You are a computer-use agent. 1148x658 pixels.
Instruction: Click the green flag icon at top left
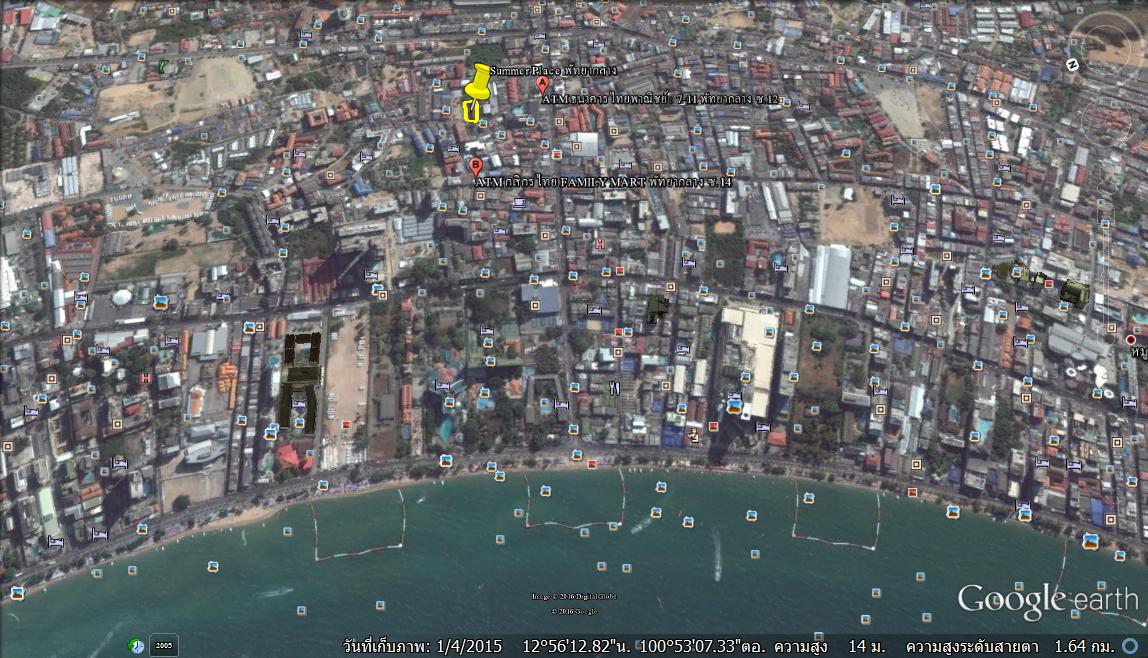click(162, 67)
